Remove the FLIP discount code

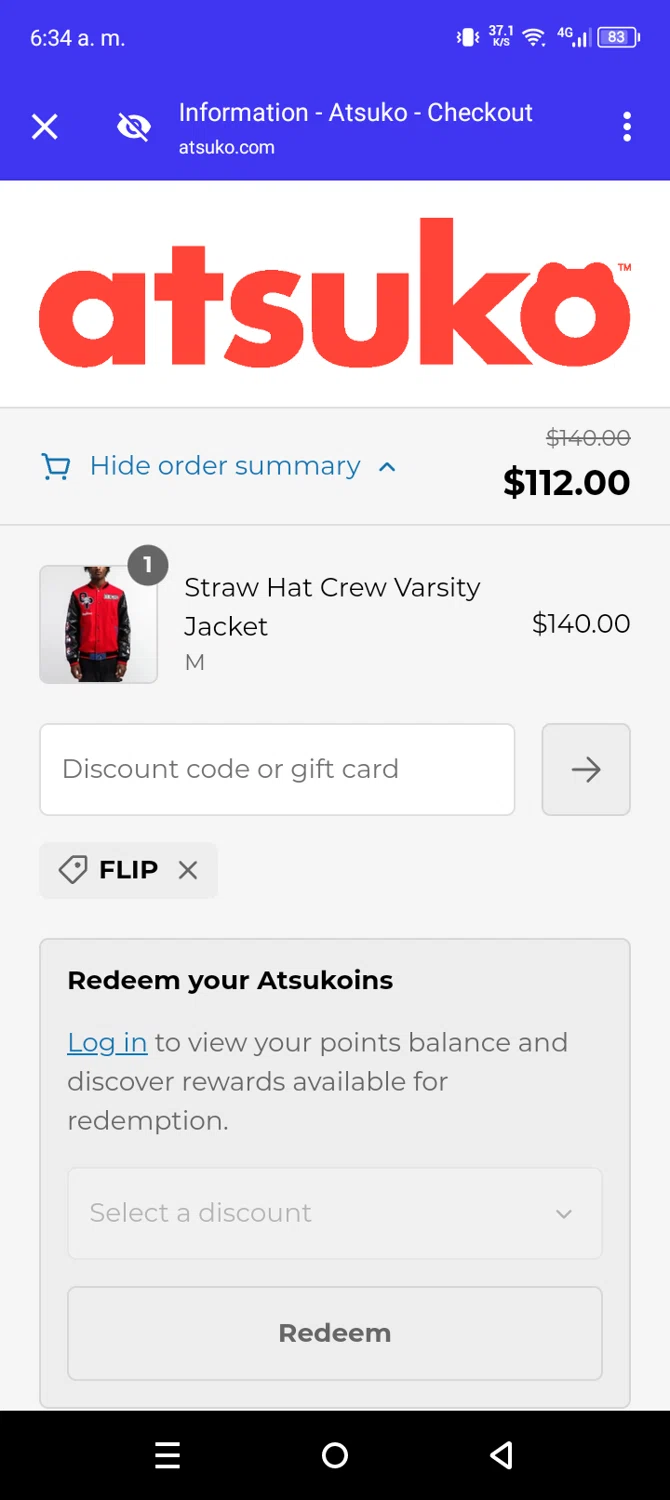click(x=188, y=870)
